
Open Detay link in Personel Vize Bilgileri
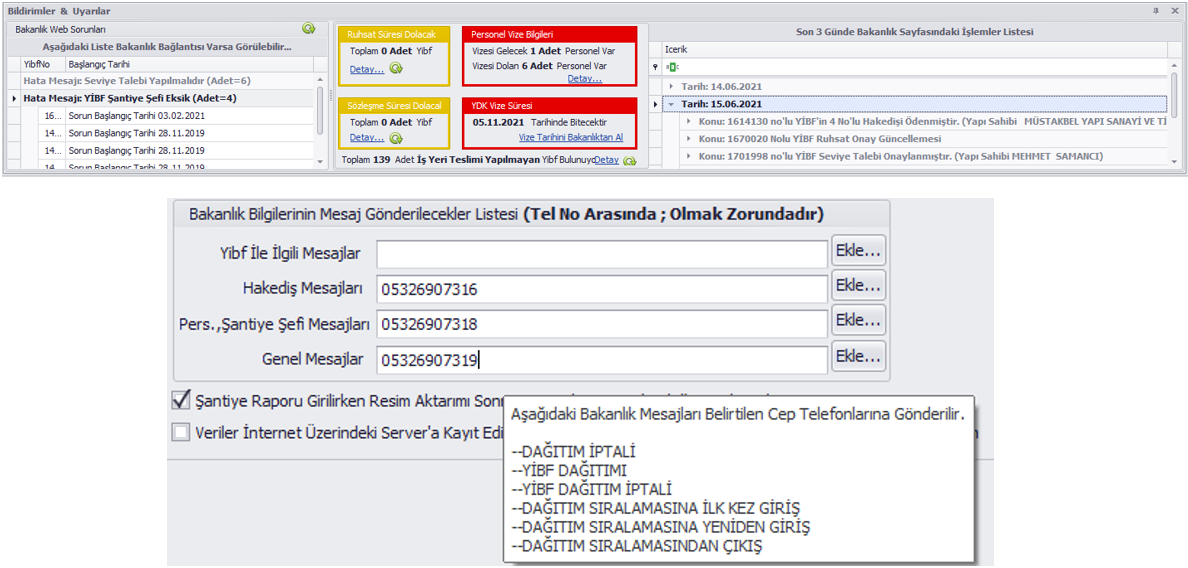pos(584,79)
